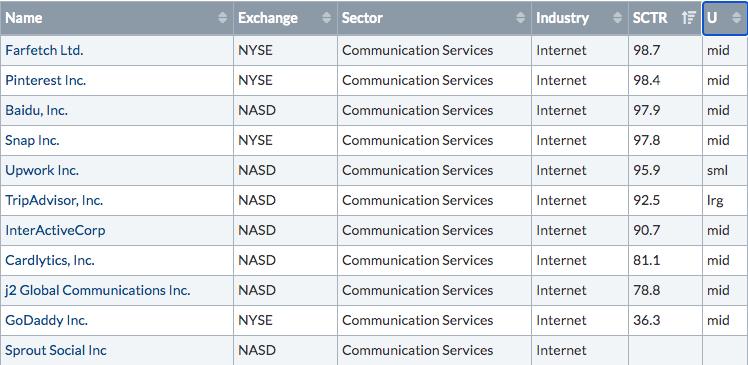Click the sort arrows in U column
Screen dimensions: 748x365
(x=737, y=18)
